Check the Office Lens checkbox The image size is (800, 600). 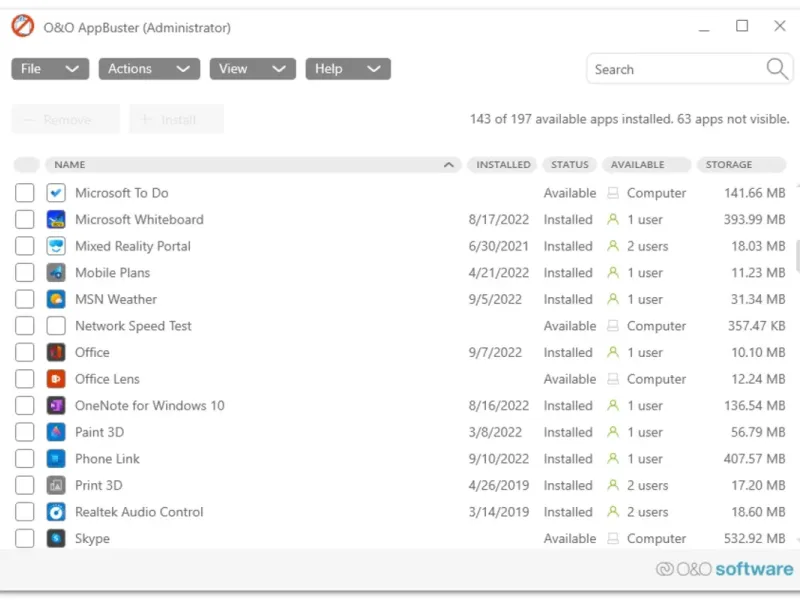(24, 379)
